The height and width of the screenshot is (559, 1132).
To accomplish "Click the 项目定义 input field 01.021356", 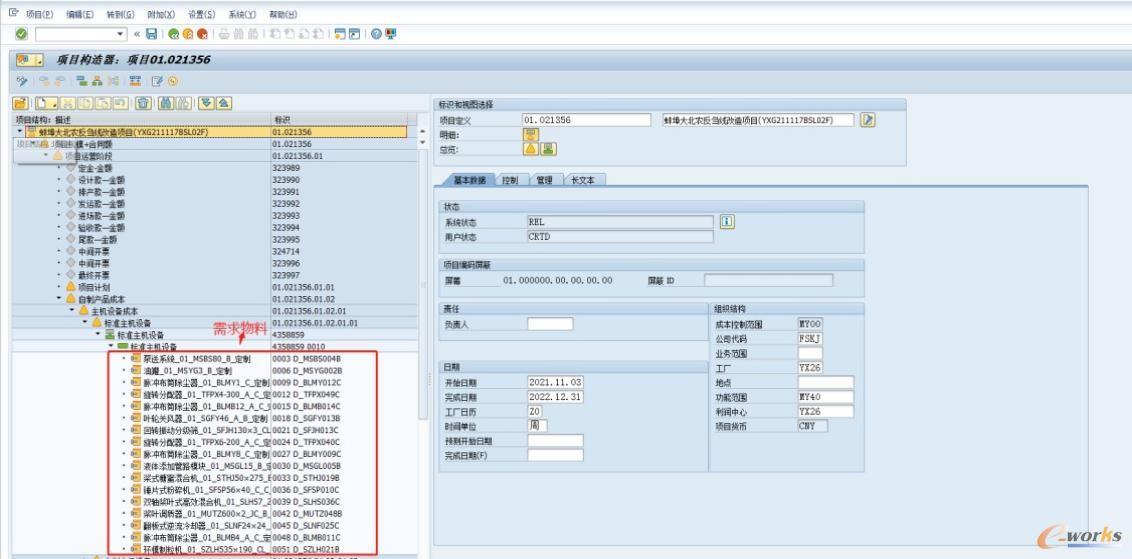I will click(586, 120).
